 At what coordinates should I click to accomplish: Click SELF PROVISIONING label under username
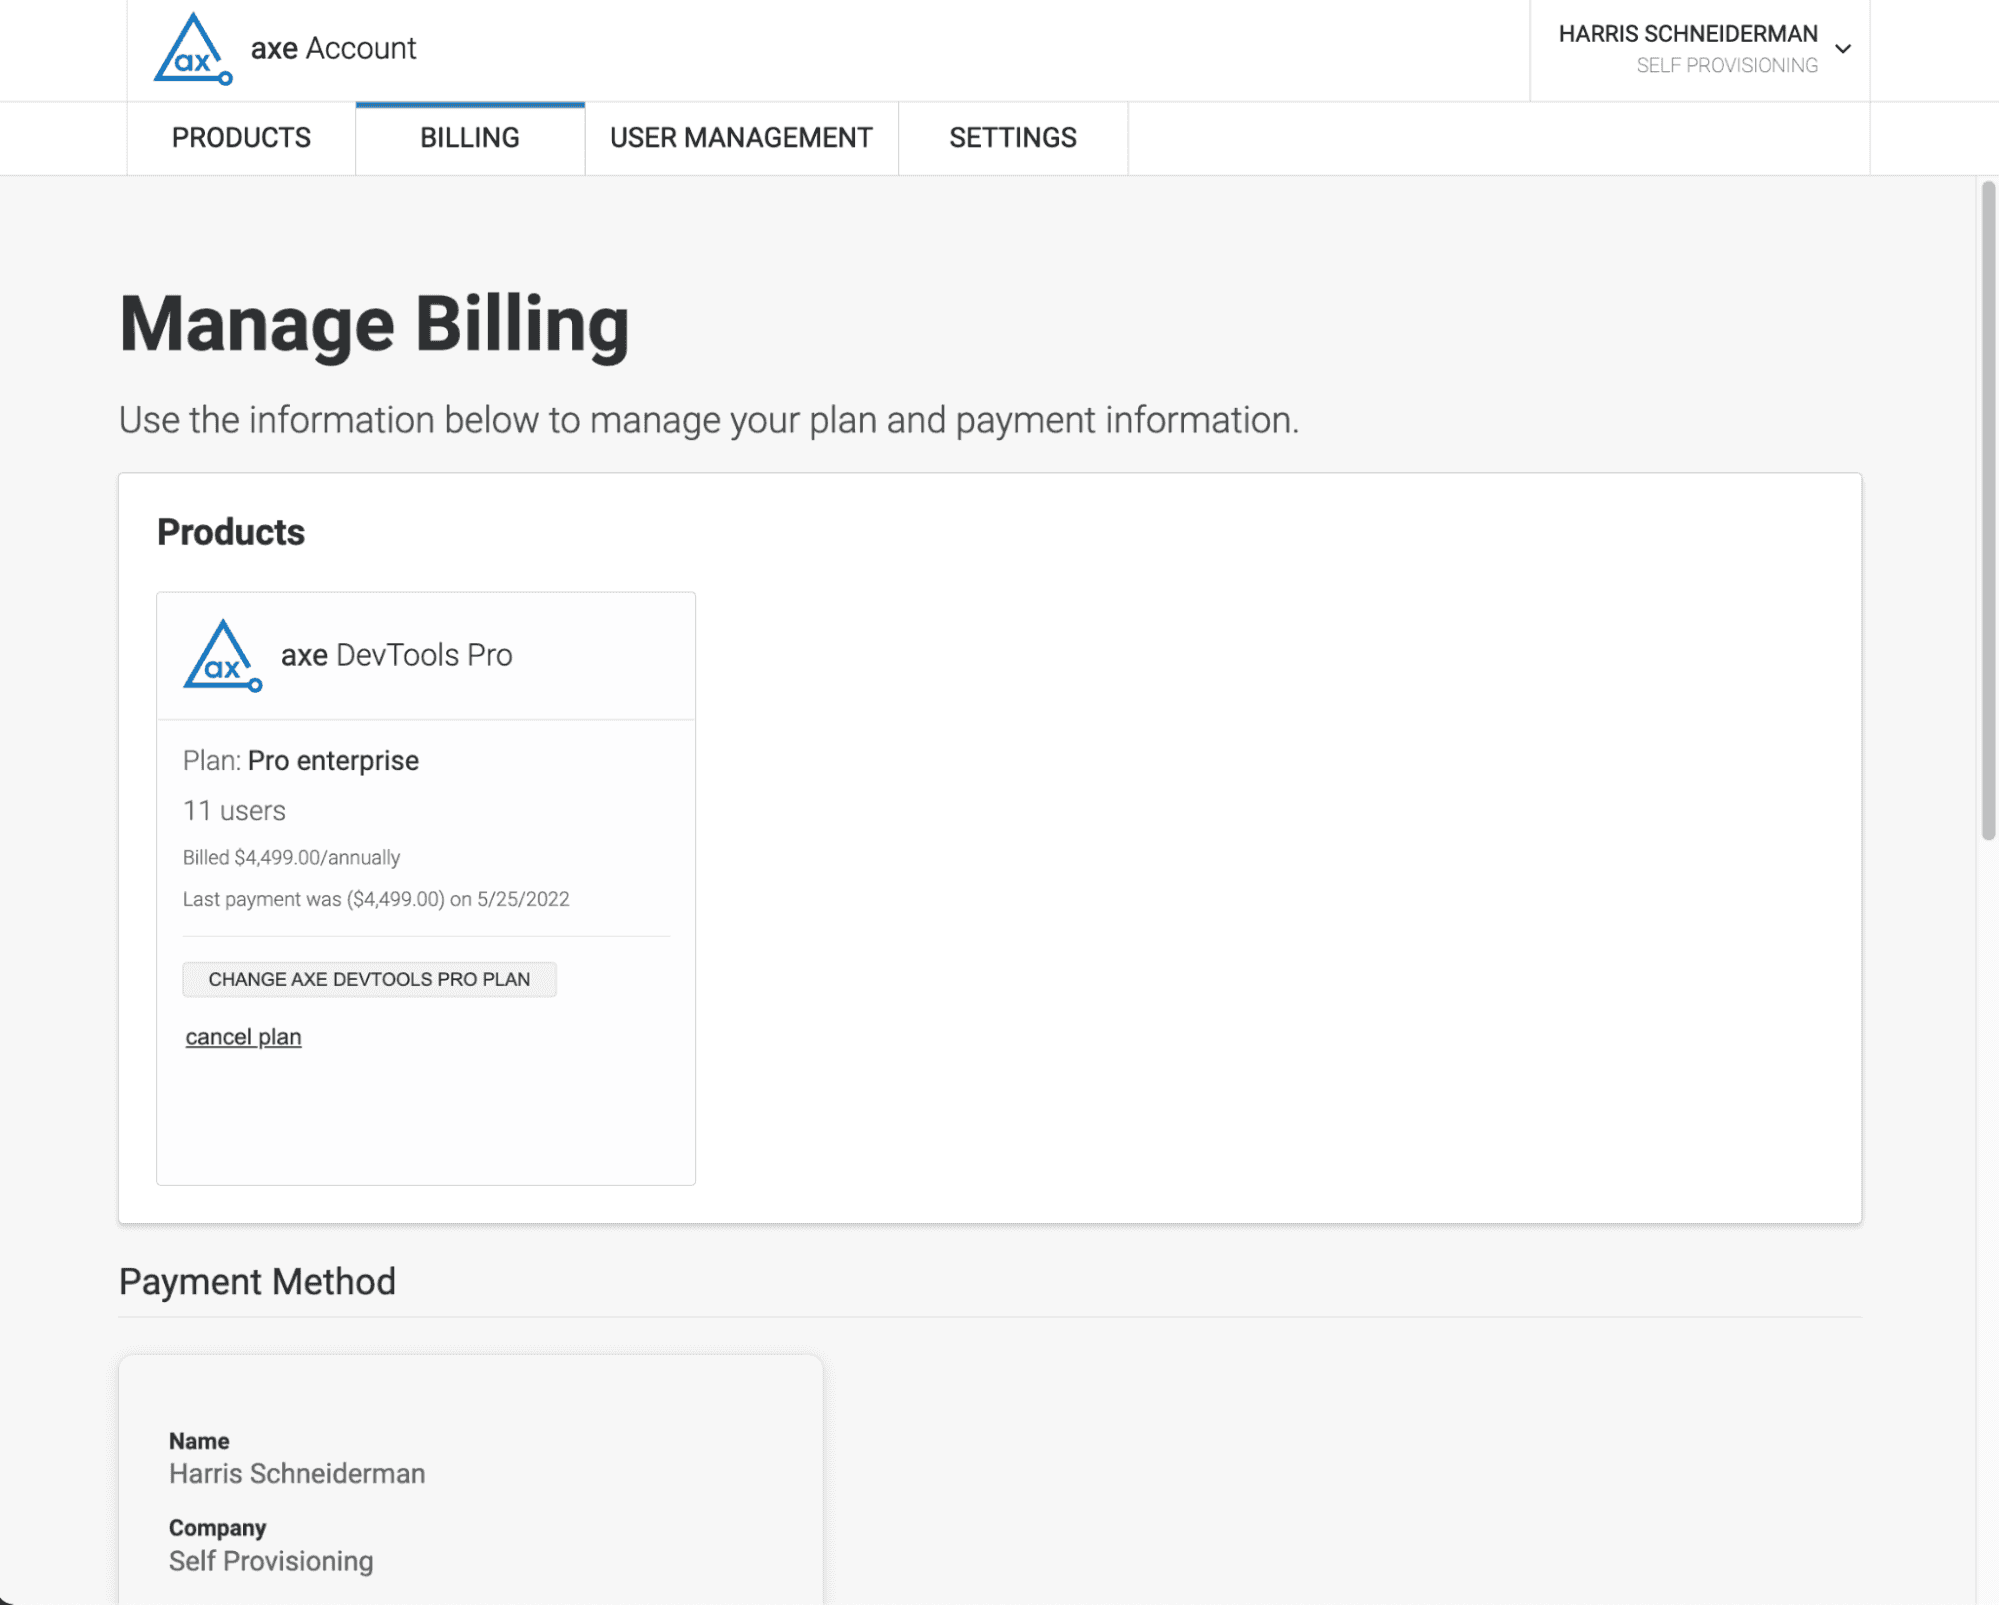tap(1726, 66)
